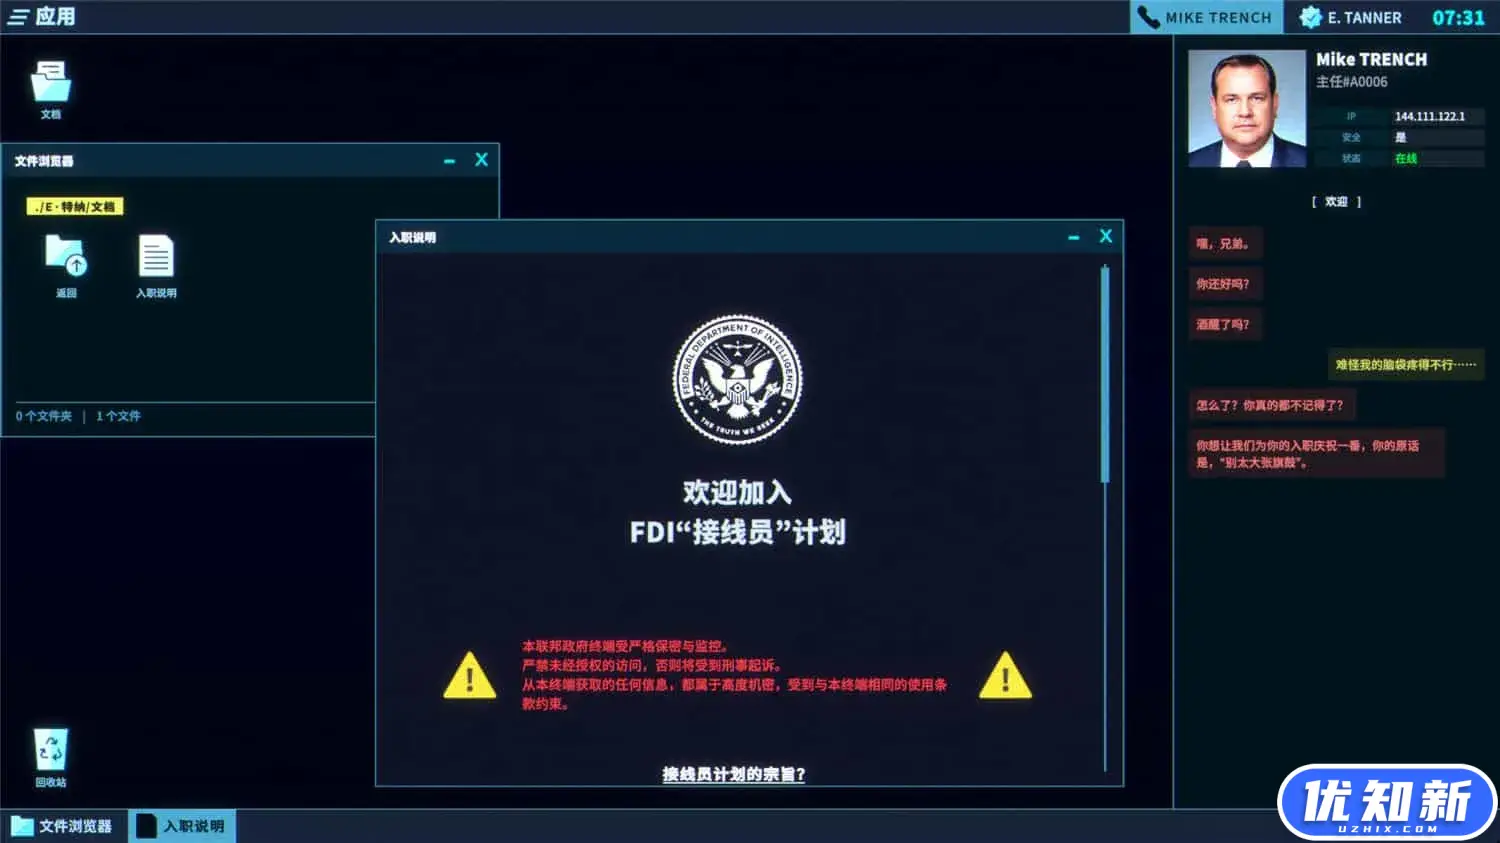Viewport: 1500px width, 843px height.
Task: Open the 入职说明 document file icon
Action: point(156,256)
